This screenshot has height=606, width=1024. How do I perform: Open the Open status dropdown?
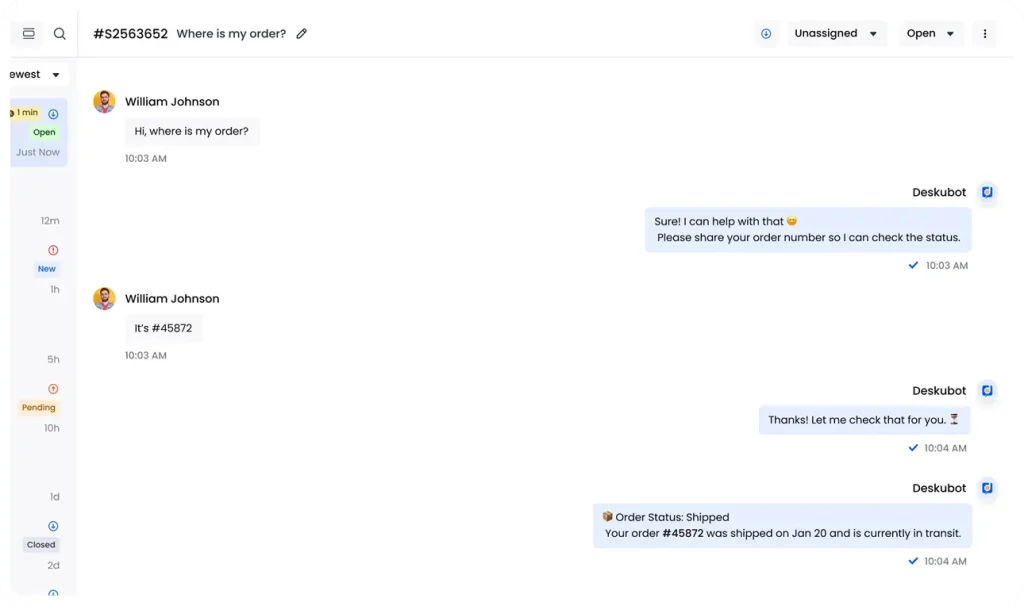[931, 33]
